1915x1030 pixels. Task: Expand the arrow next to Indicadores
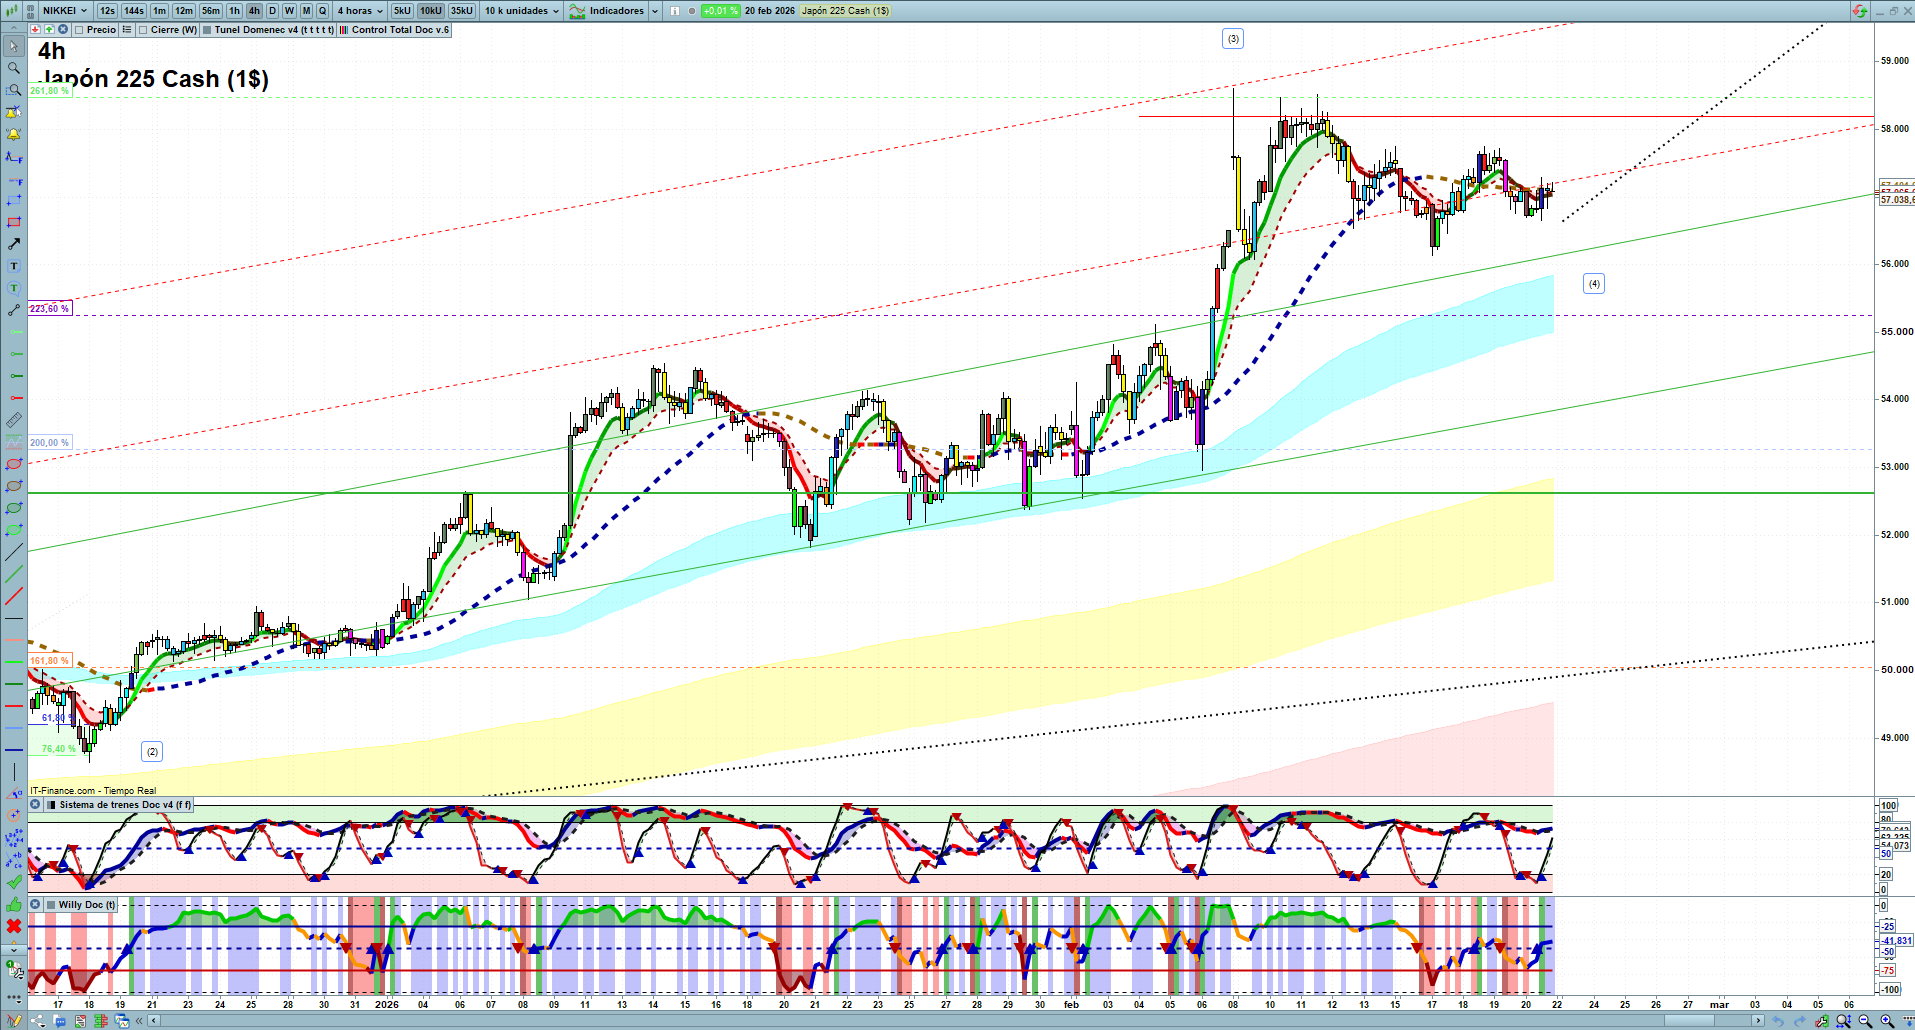[655, 11]
